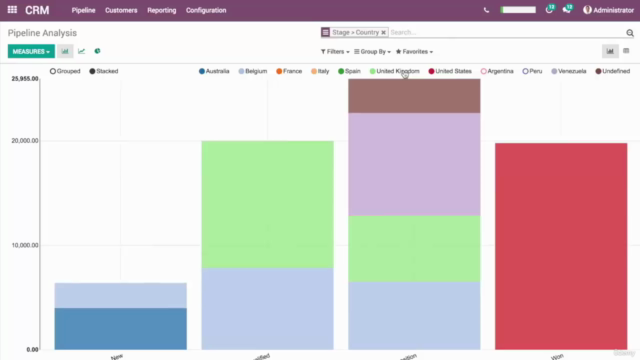Toggle Belgium series in legend

(x=253, y=71)
